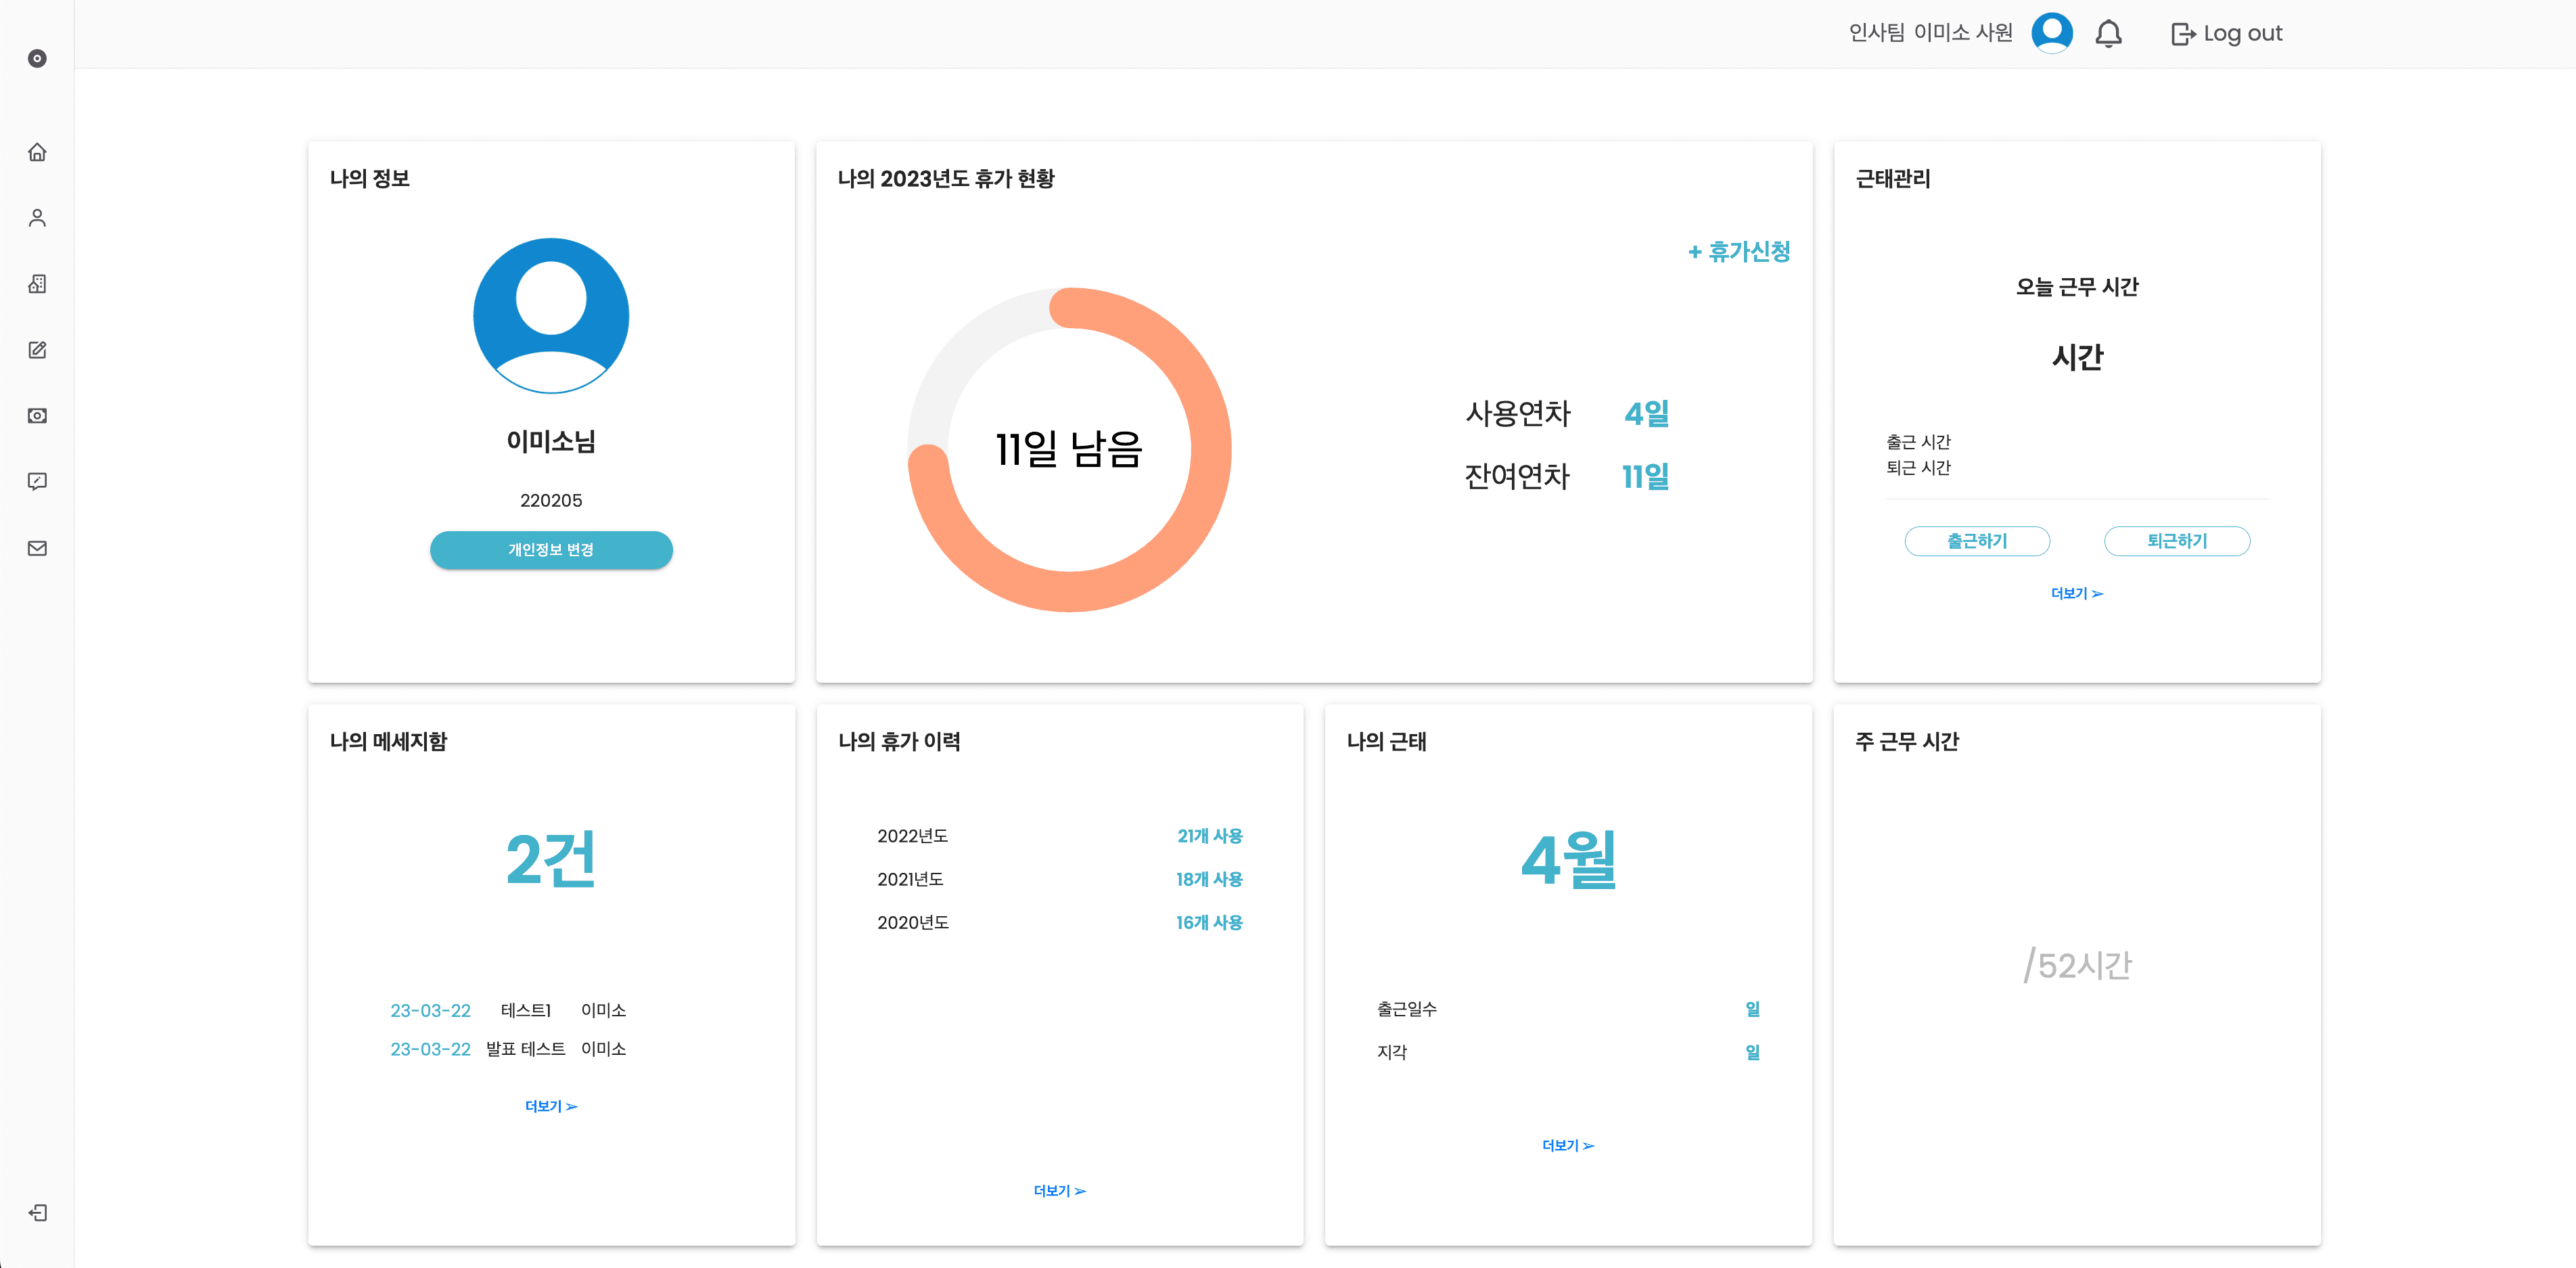Click the notification bell icon

(2108, 34)
